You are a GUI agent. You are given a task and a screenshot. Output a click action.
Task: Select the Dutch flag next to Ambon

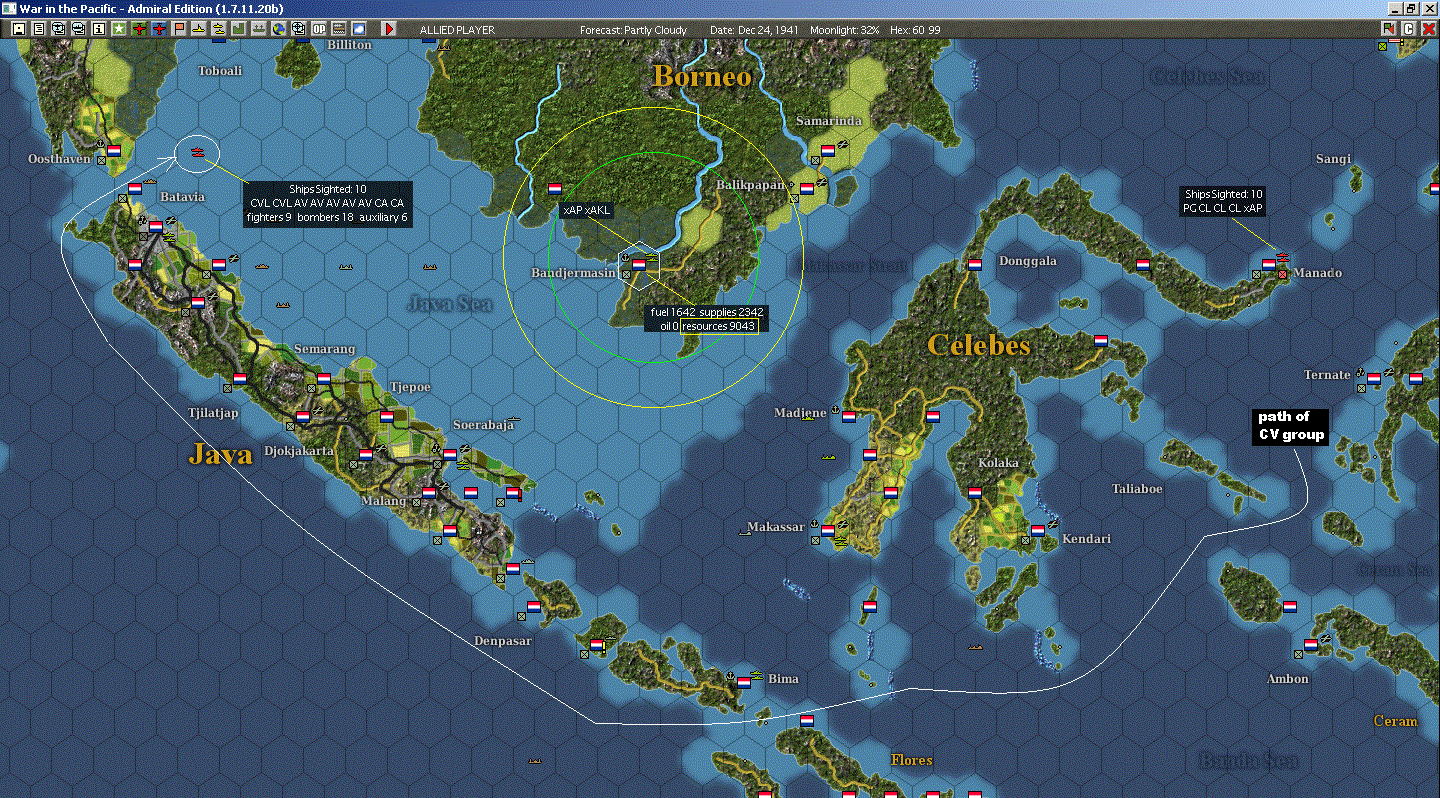tap(1311, 645)
